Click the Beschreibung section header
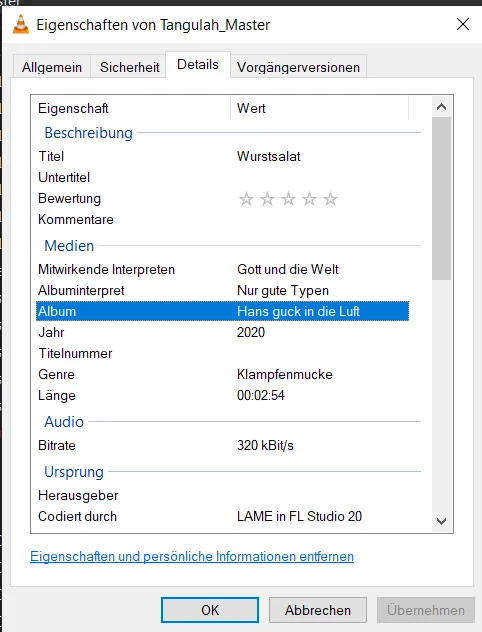The image size is (482, 632). click(88, 133)
